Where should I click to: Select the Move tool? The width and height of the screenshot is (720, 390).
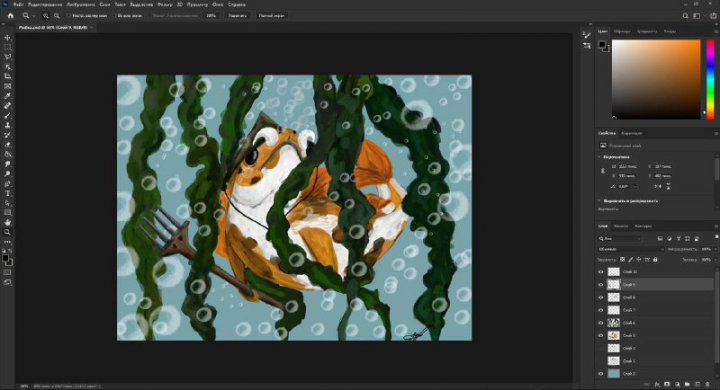click(x=7, y=38)
